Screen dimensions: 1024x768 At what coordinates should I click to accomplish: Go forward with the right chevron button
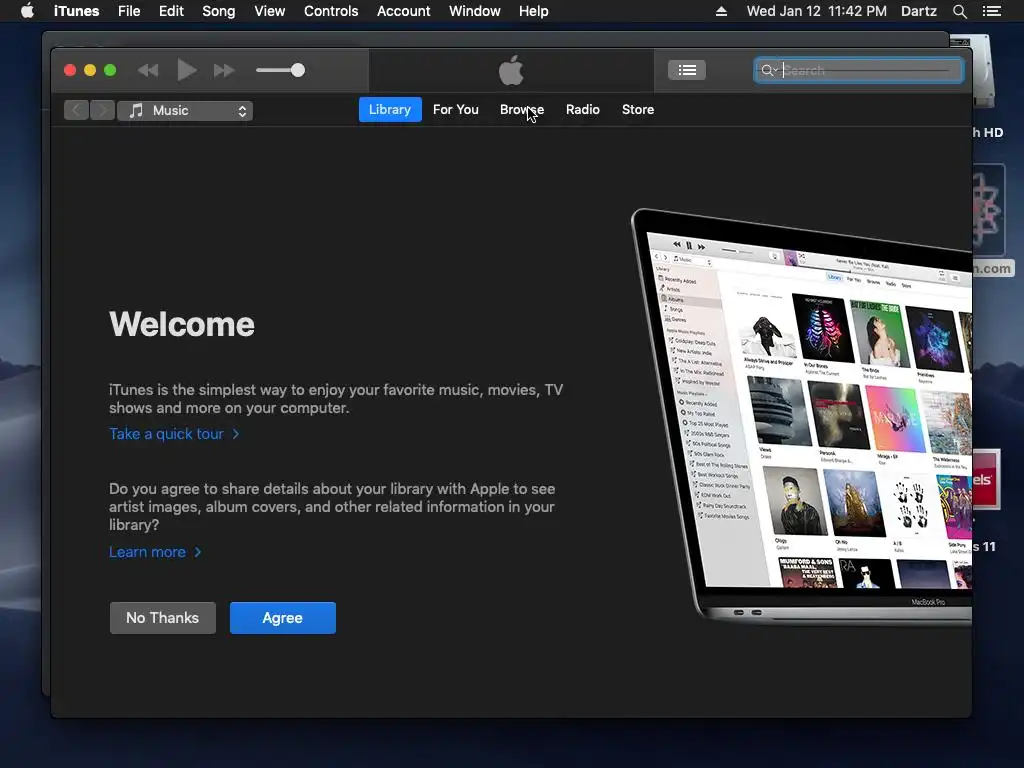click(x=103, y=110)
